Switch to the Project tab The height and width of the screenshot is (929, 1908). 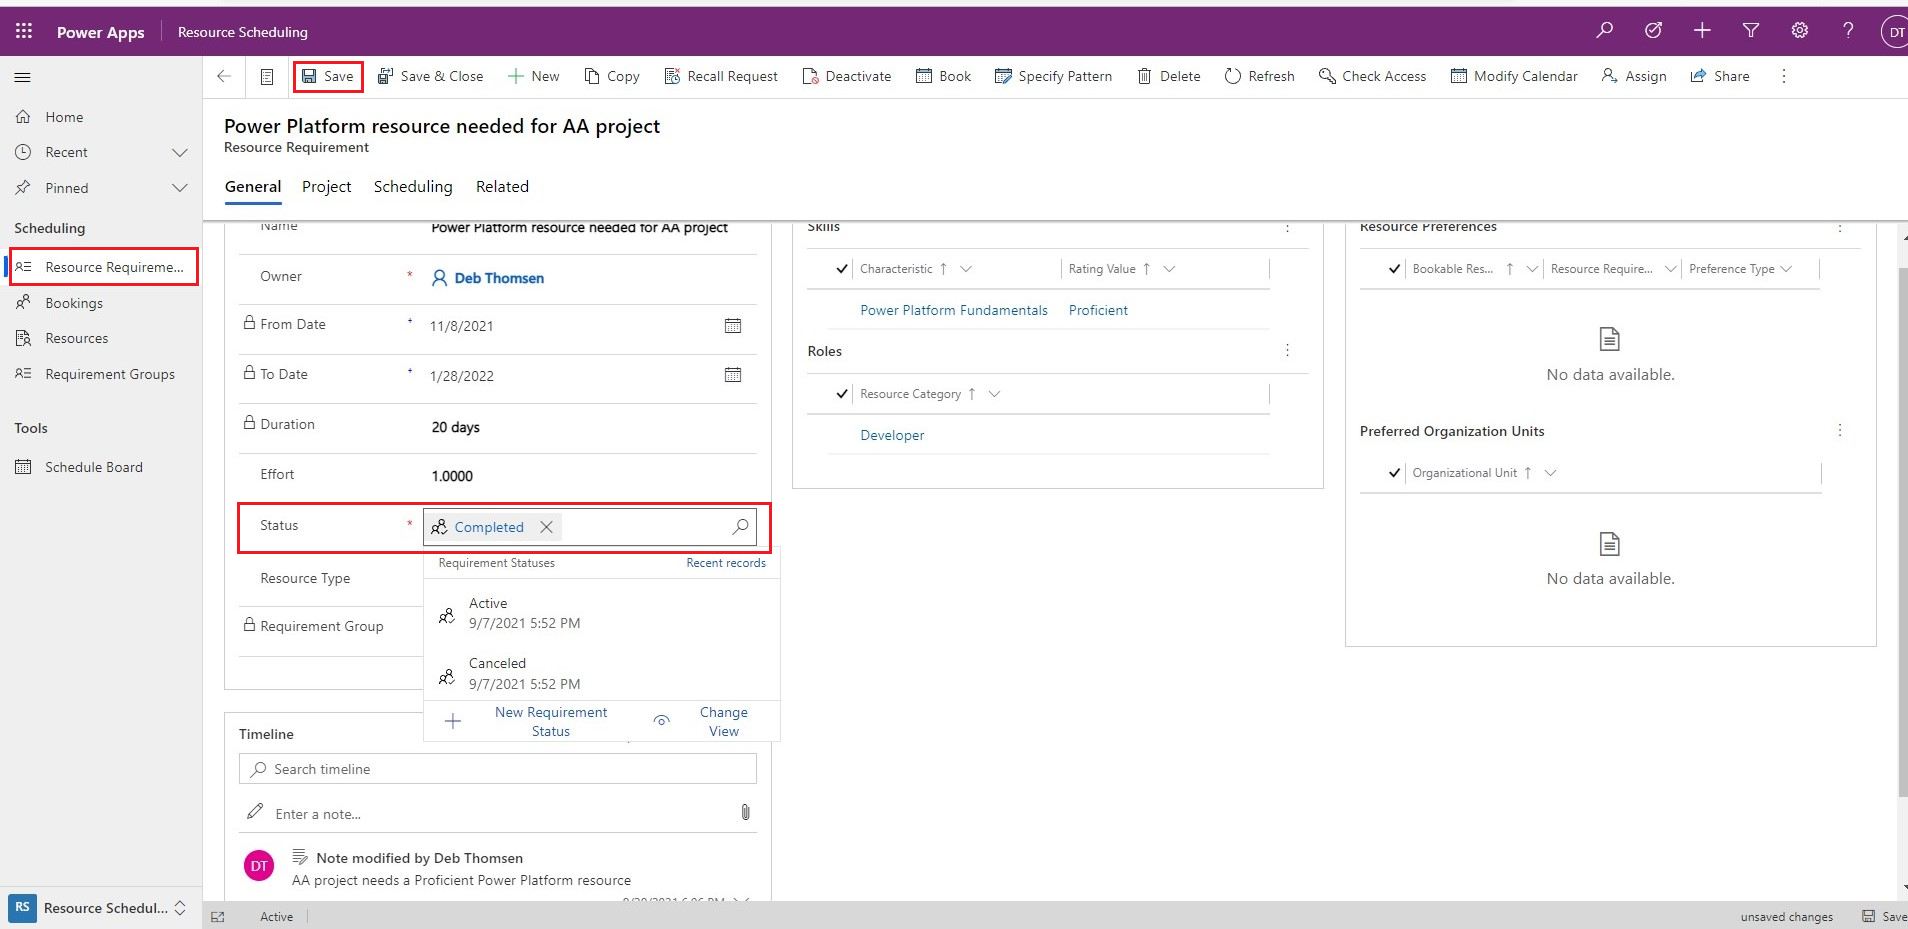point(326,187)
